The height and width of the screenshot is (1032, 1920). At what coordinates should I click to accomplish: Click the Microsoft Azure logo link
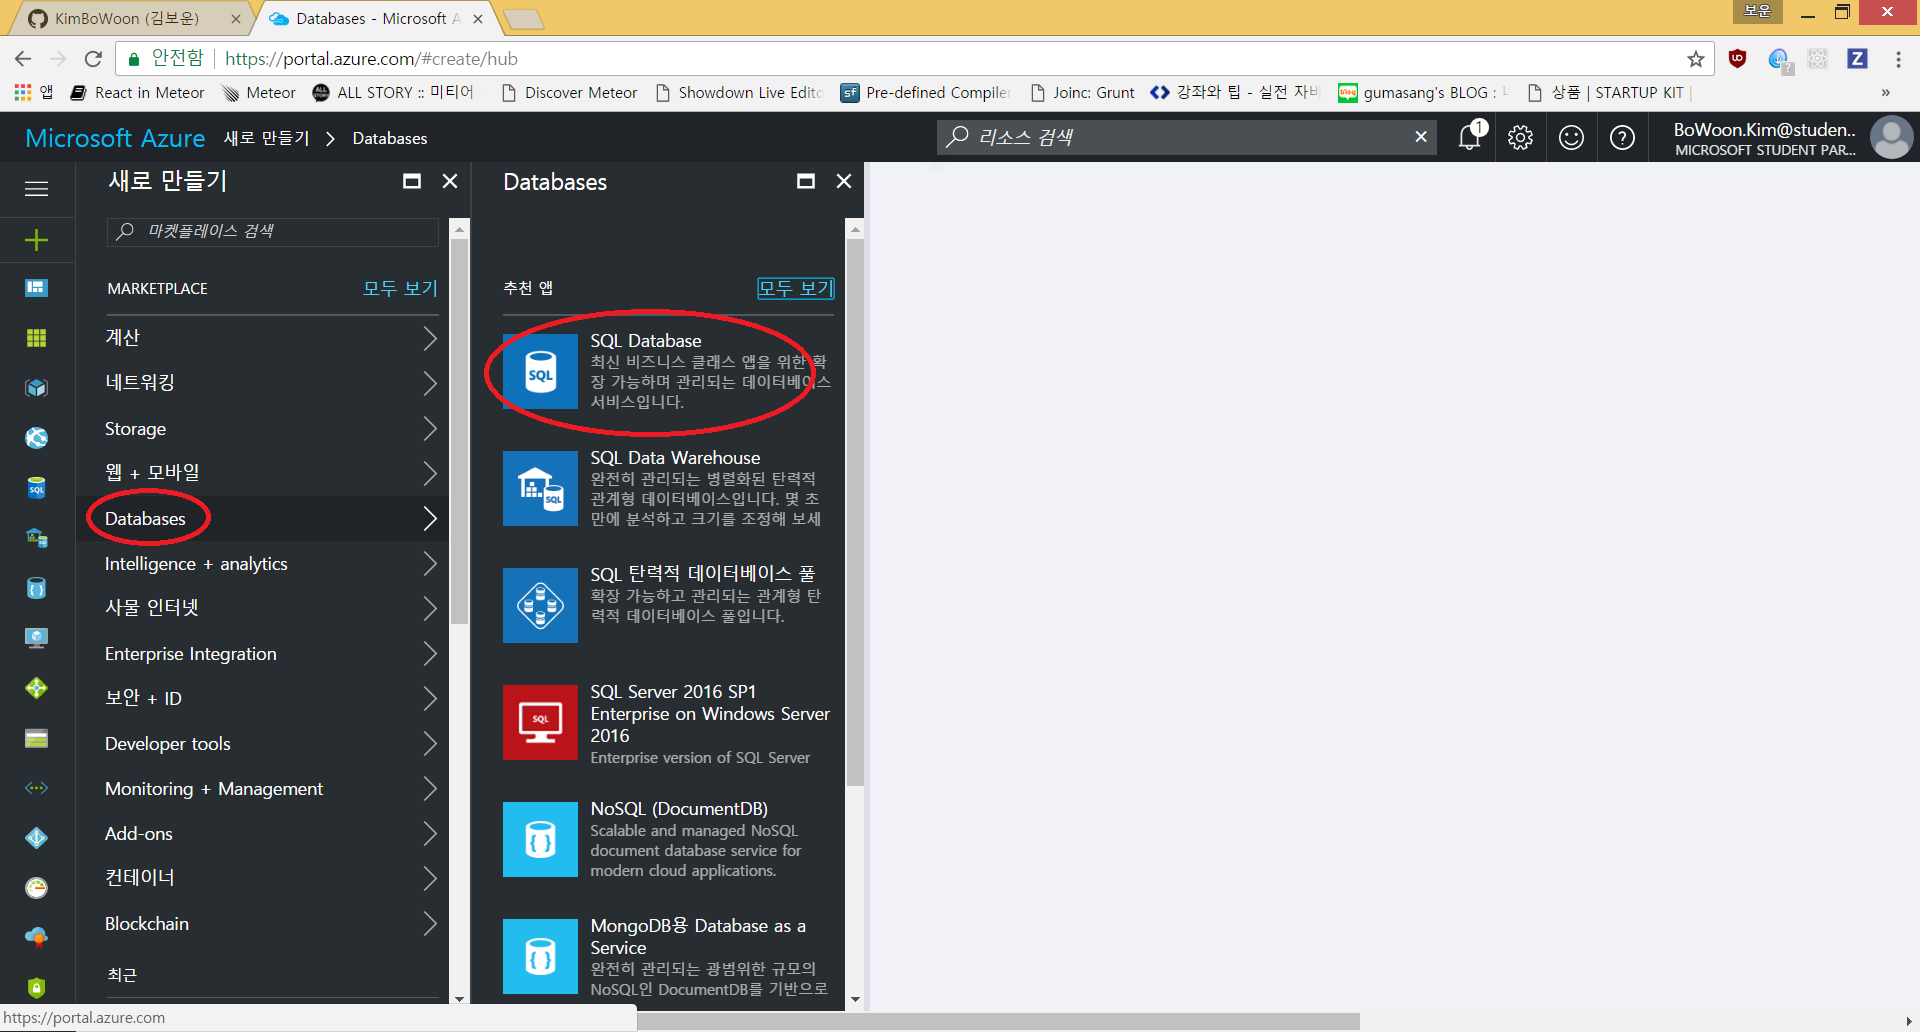coord(115,138)
